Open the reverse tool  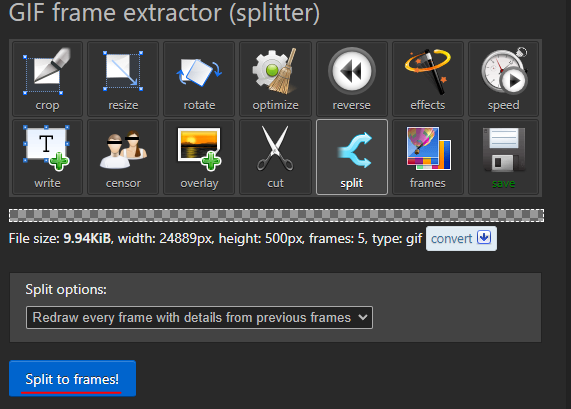pos(351,79)
